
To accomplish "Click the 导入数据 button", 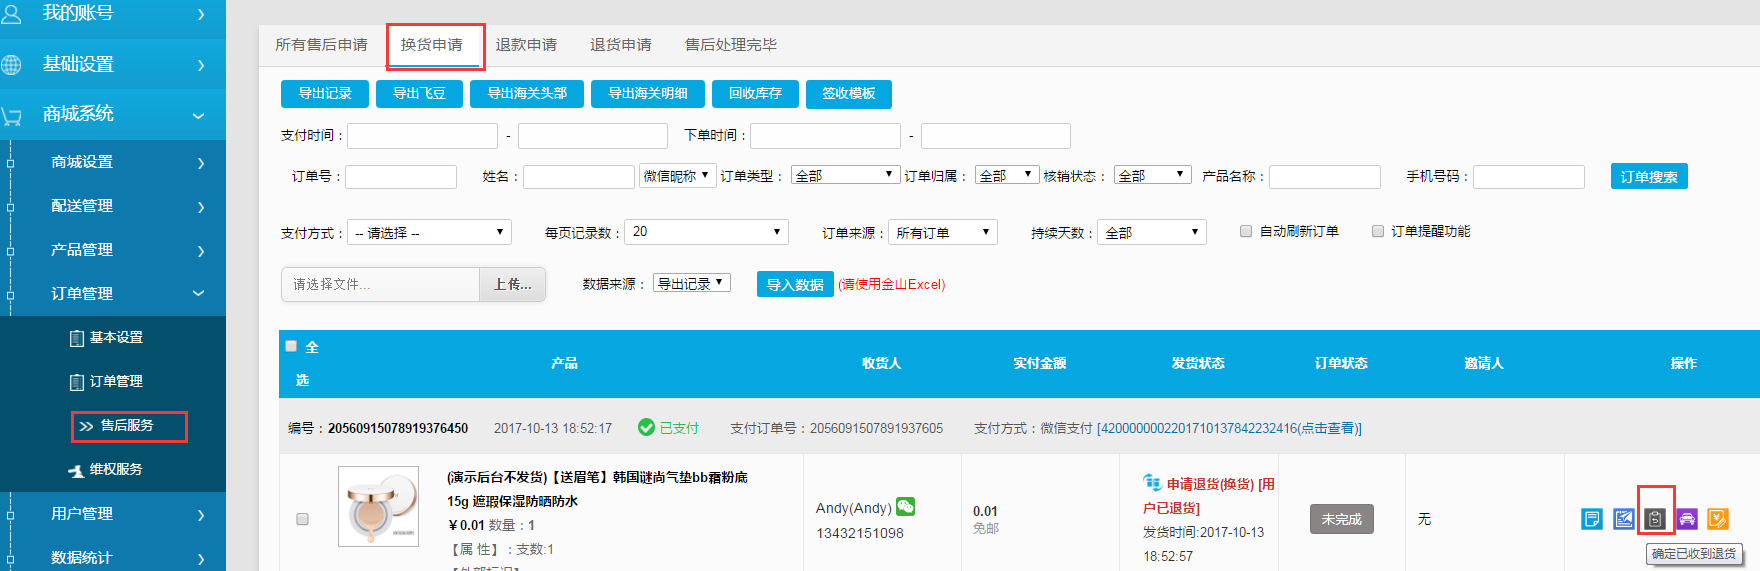I will click(795, 285).
